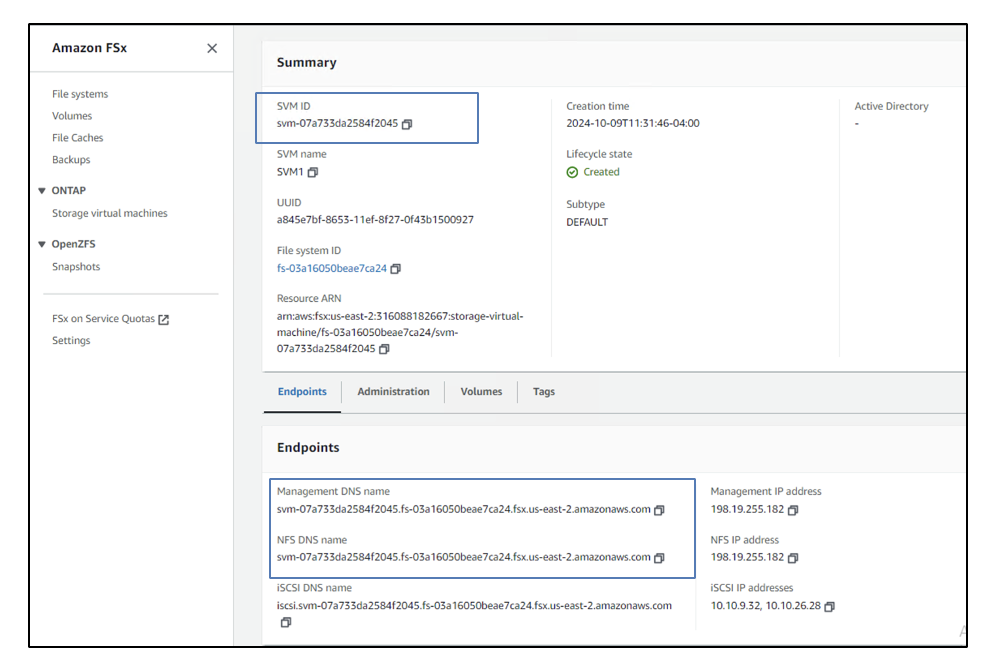Select the Tags tab

[x=544, y=392]
